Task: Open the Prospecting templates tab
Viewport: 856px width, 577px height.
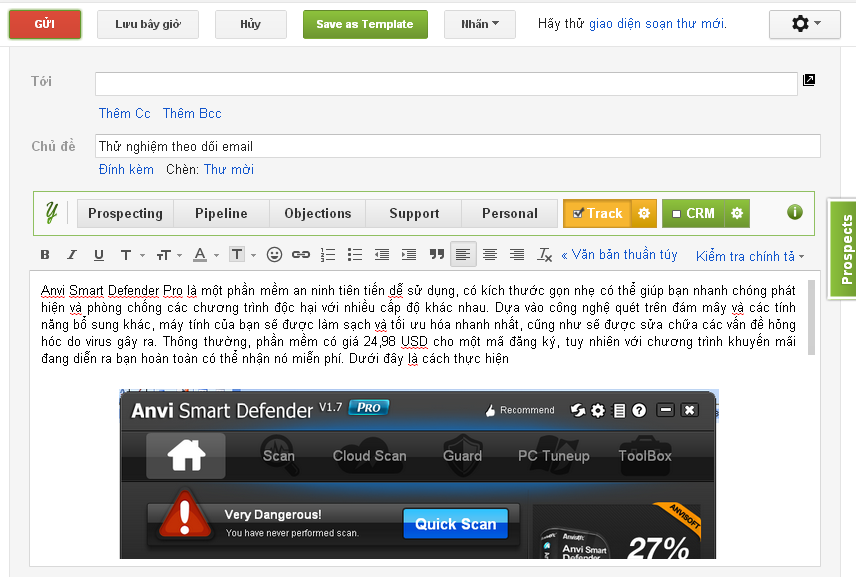Action: pyautogui.click(x=126, y=213)
